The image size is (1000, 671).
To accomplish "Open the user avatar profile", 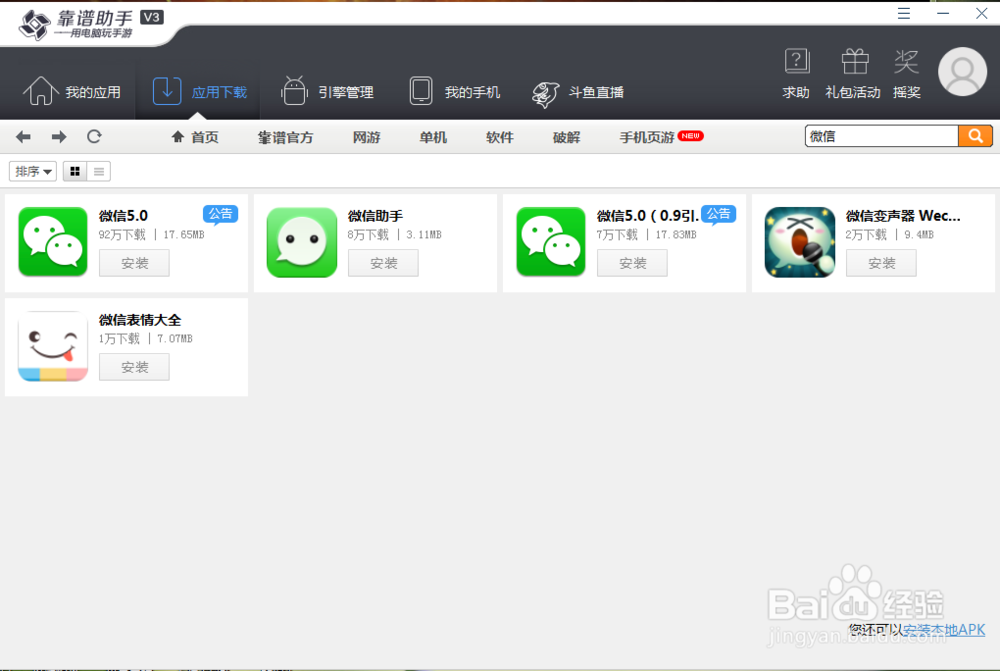I will [x=962, y=71].
